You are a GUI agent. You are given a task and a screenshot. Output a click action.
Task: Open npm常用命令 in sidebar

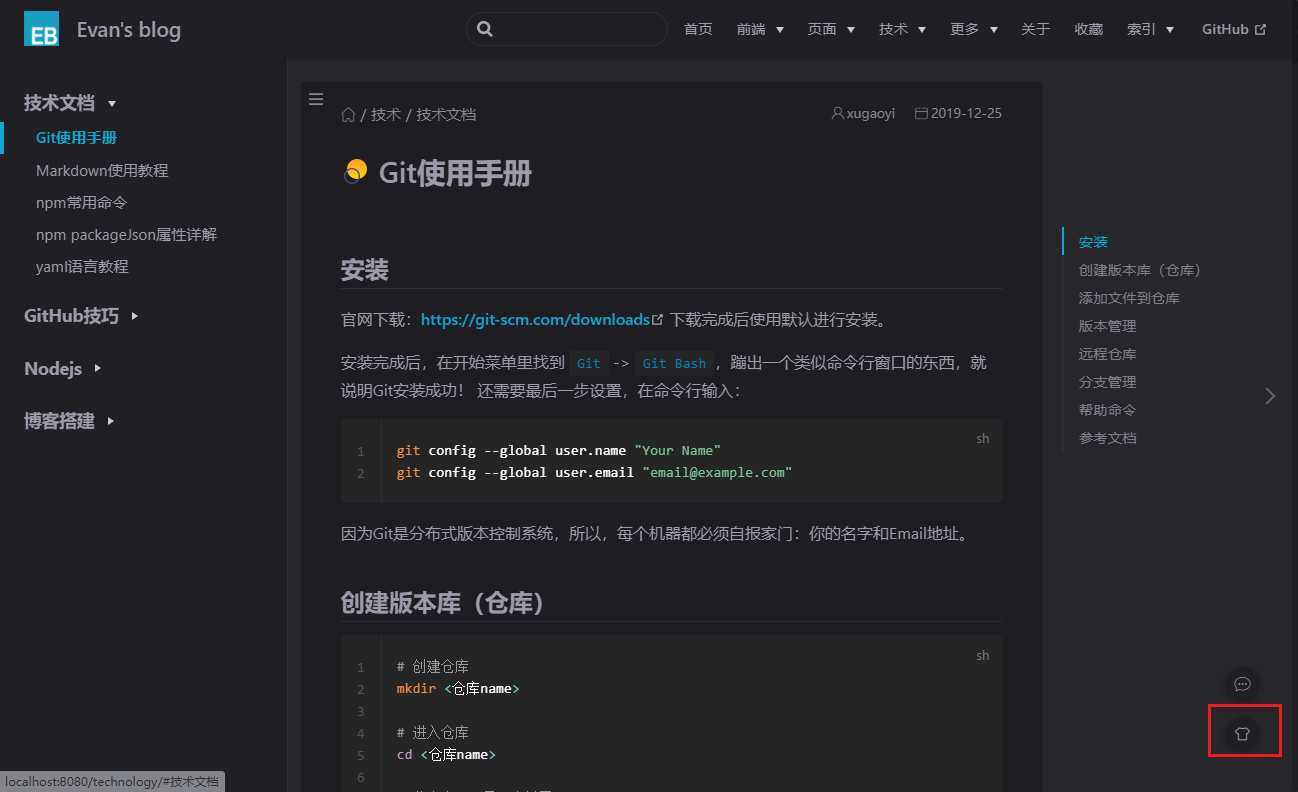[x=82, y=203]
